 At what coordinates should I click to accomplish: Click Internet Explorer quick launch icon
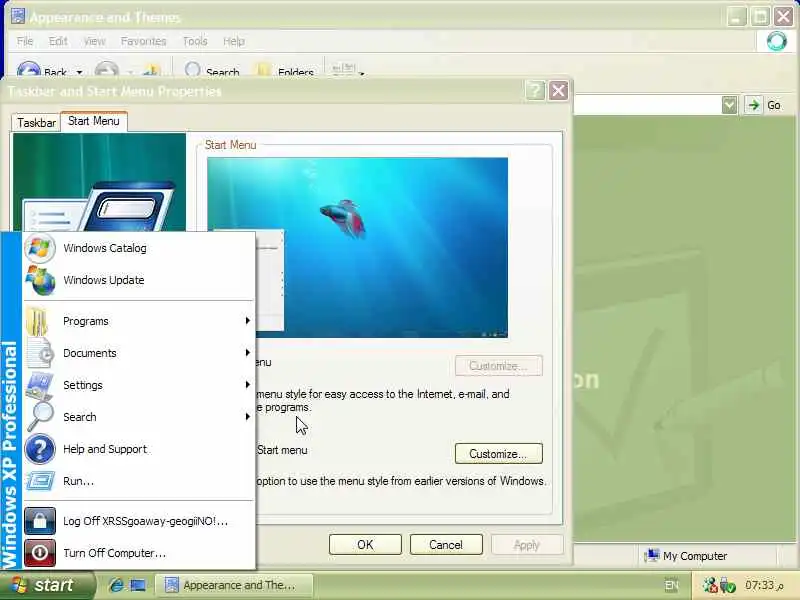pos(116,585)
